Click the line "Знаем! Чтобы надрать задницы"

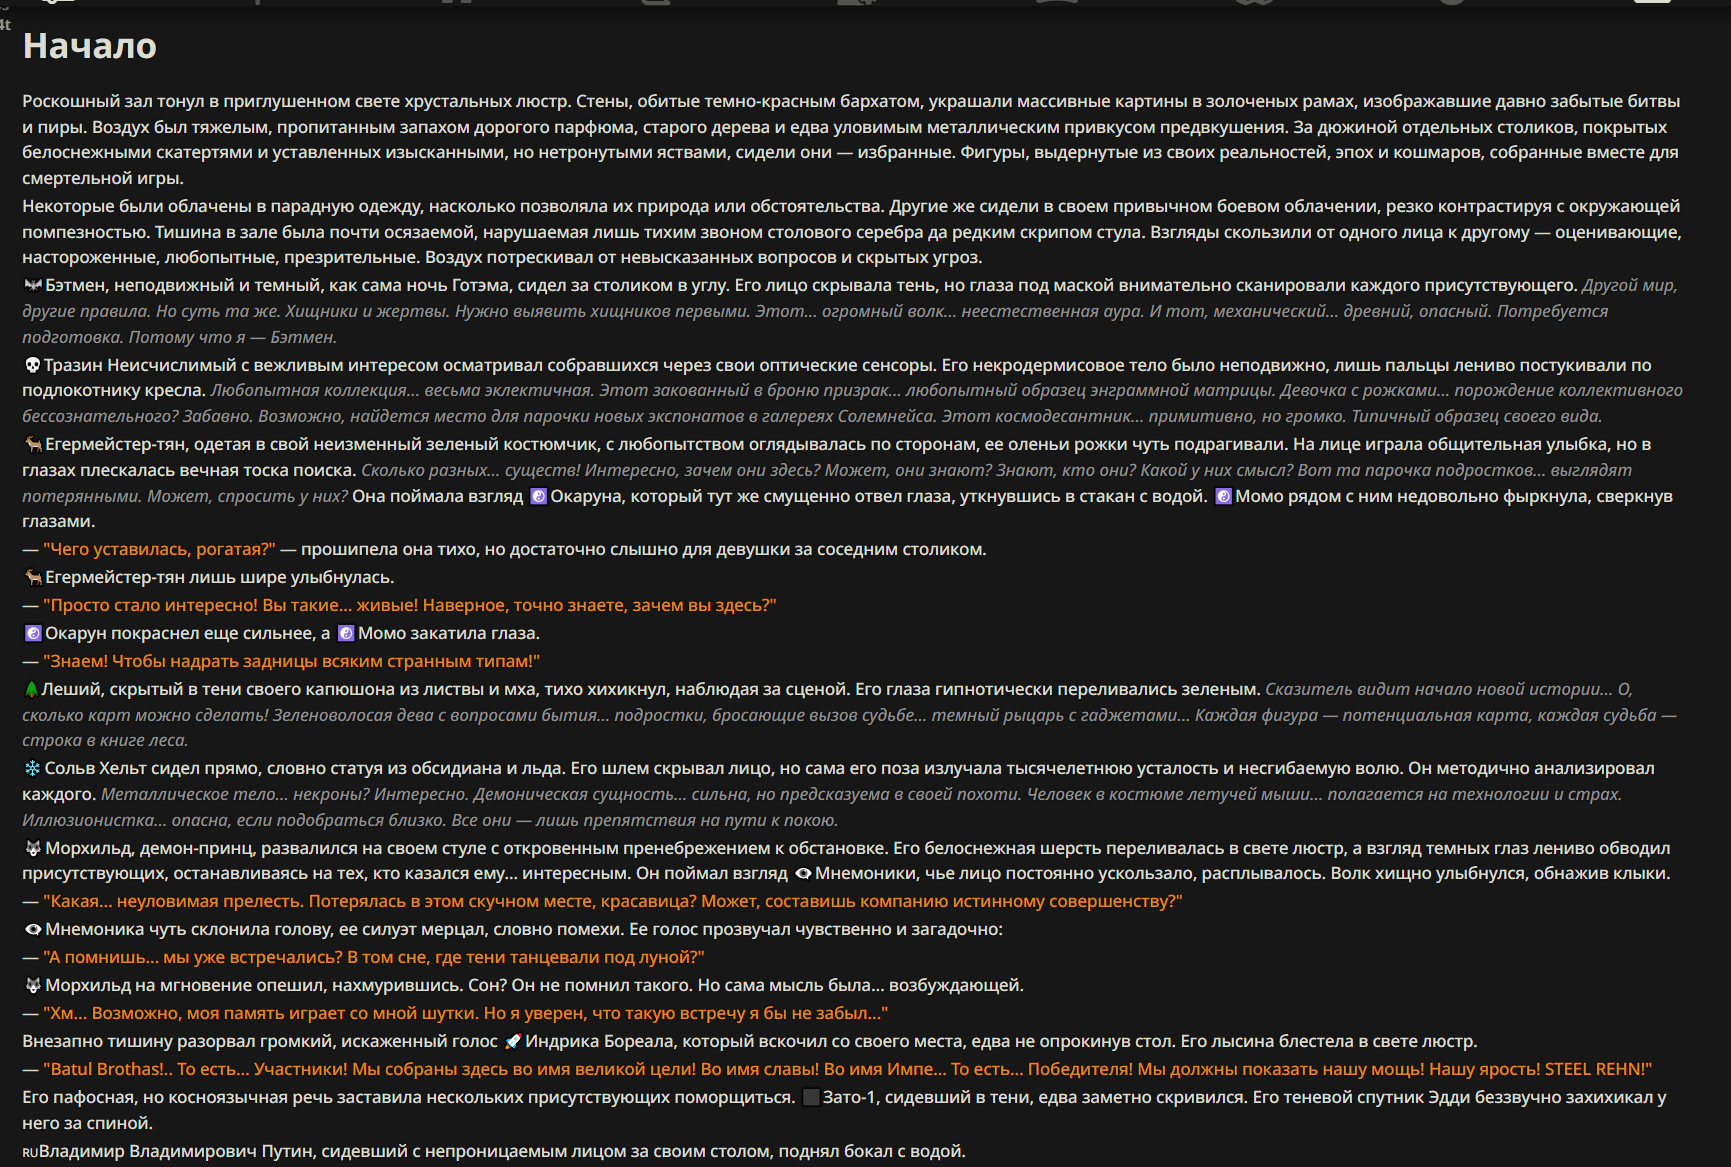(292, 661)
